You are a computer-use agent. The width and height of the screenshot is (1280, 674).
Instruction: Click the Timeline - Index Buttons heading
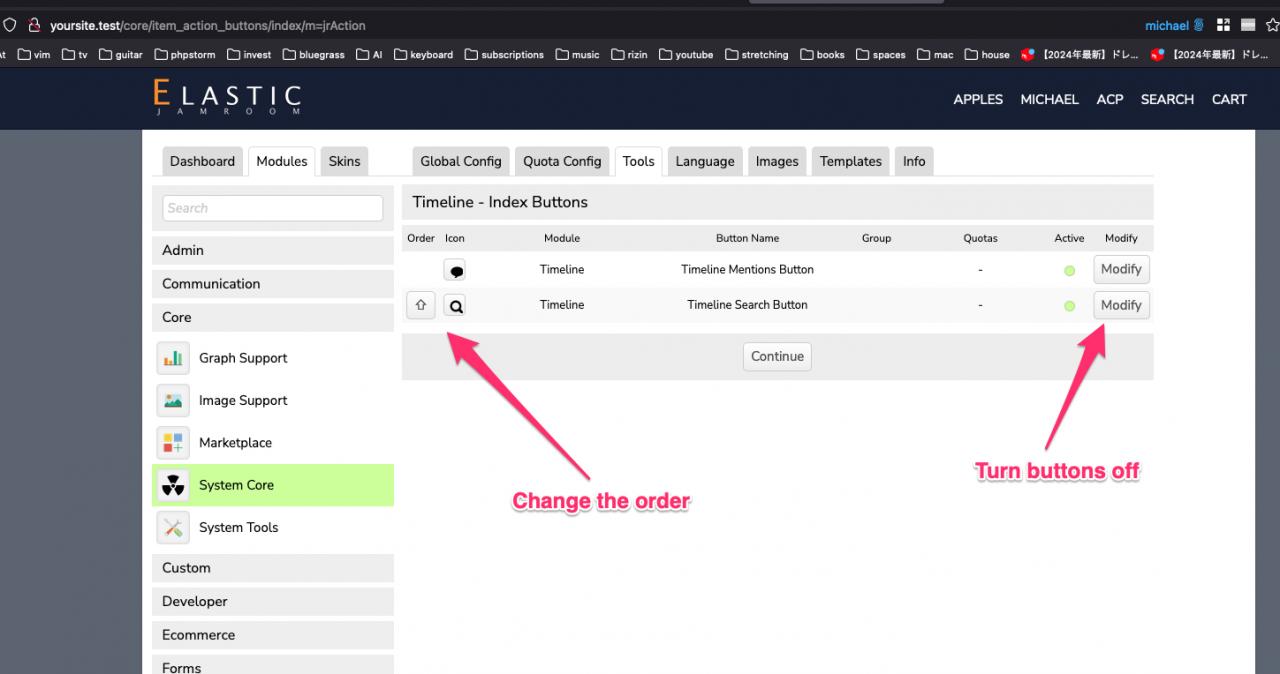tap(500, 202)
